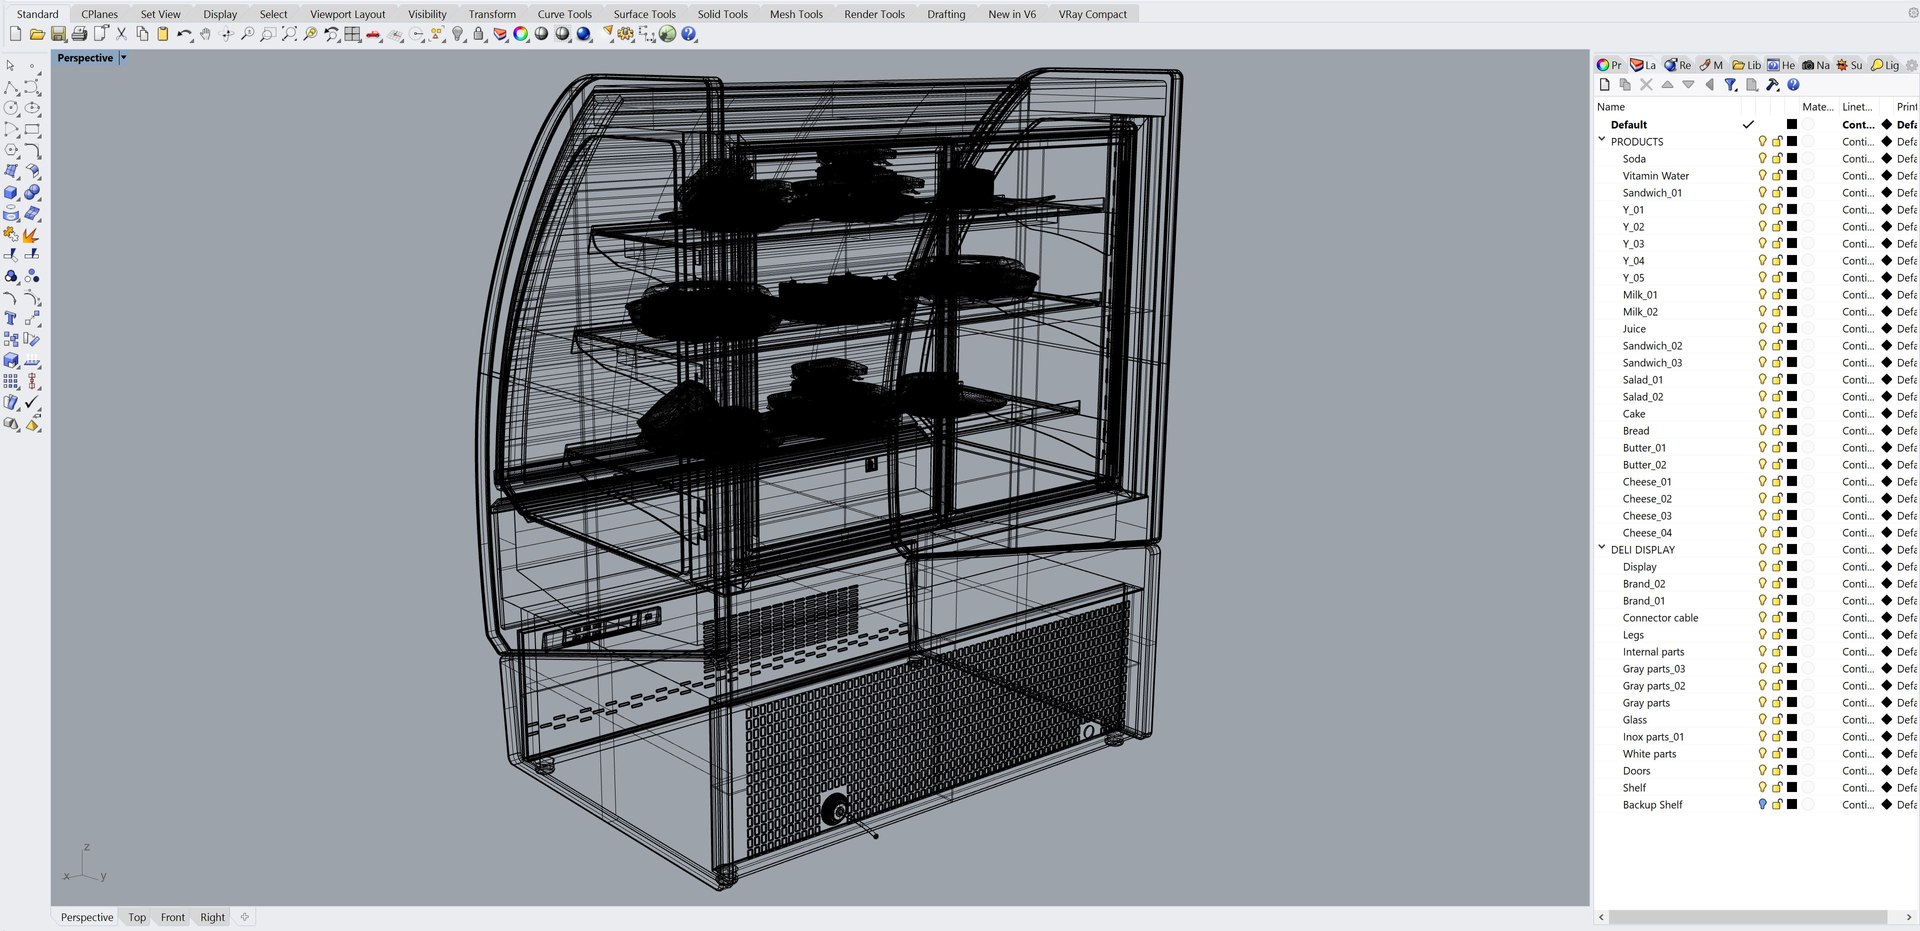Toggle visibility bulb for Vitamin Water layer
1920x931 pixels.
point(1762,175)
